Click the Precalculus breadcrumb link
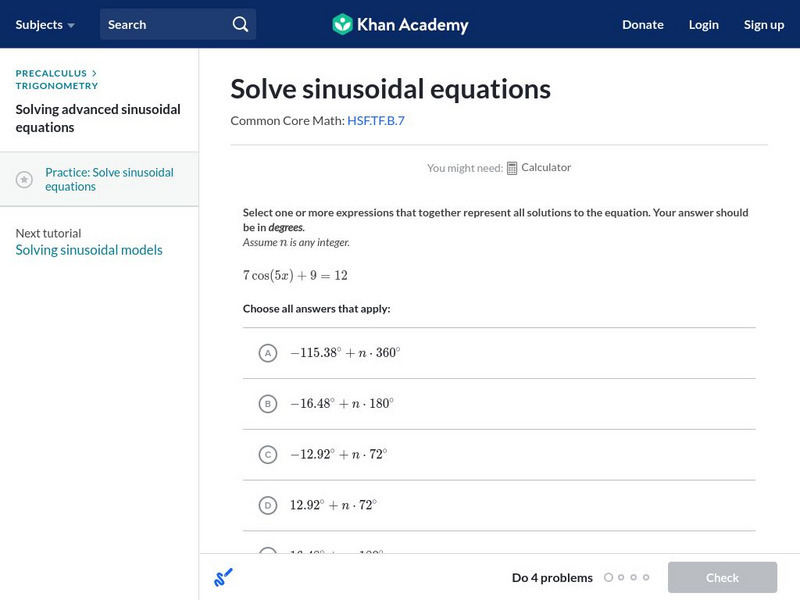Viewport: 800px width, 600px height. pos(52,73)
